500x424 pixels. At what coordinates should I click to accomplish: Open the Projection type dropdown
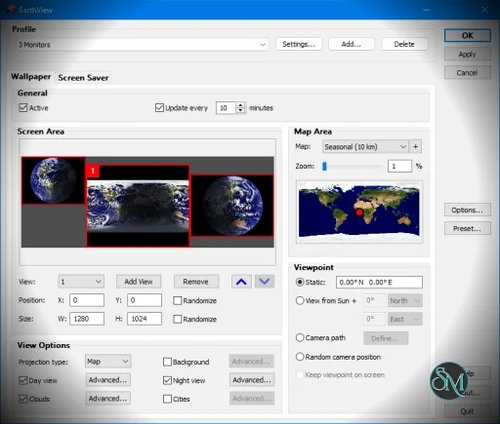point(108,361)
